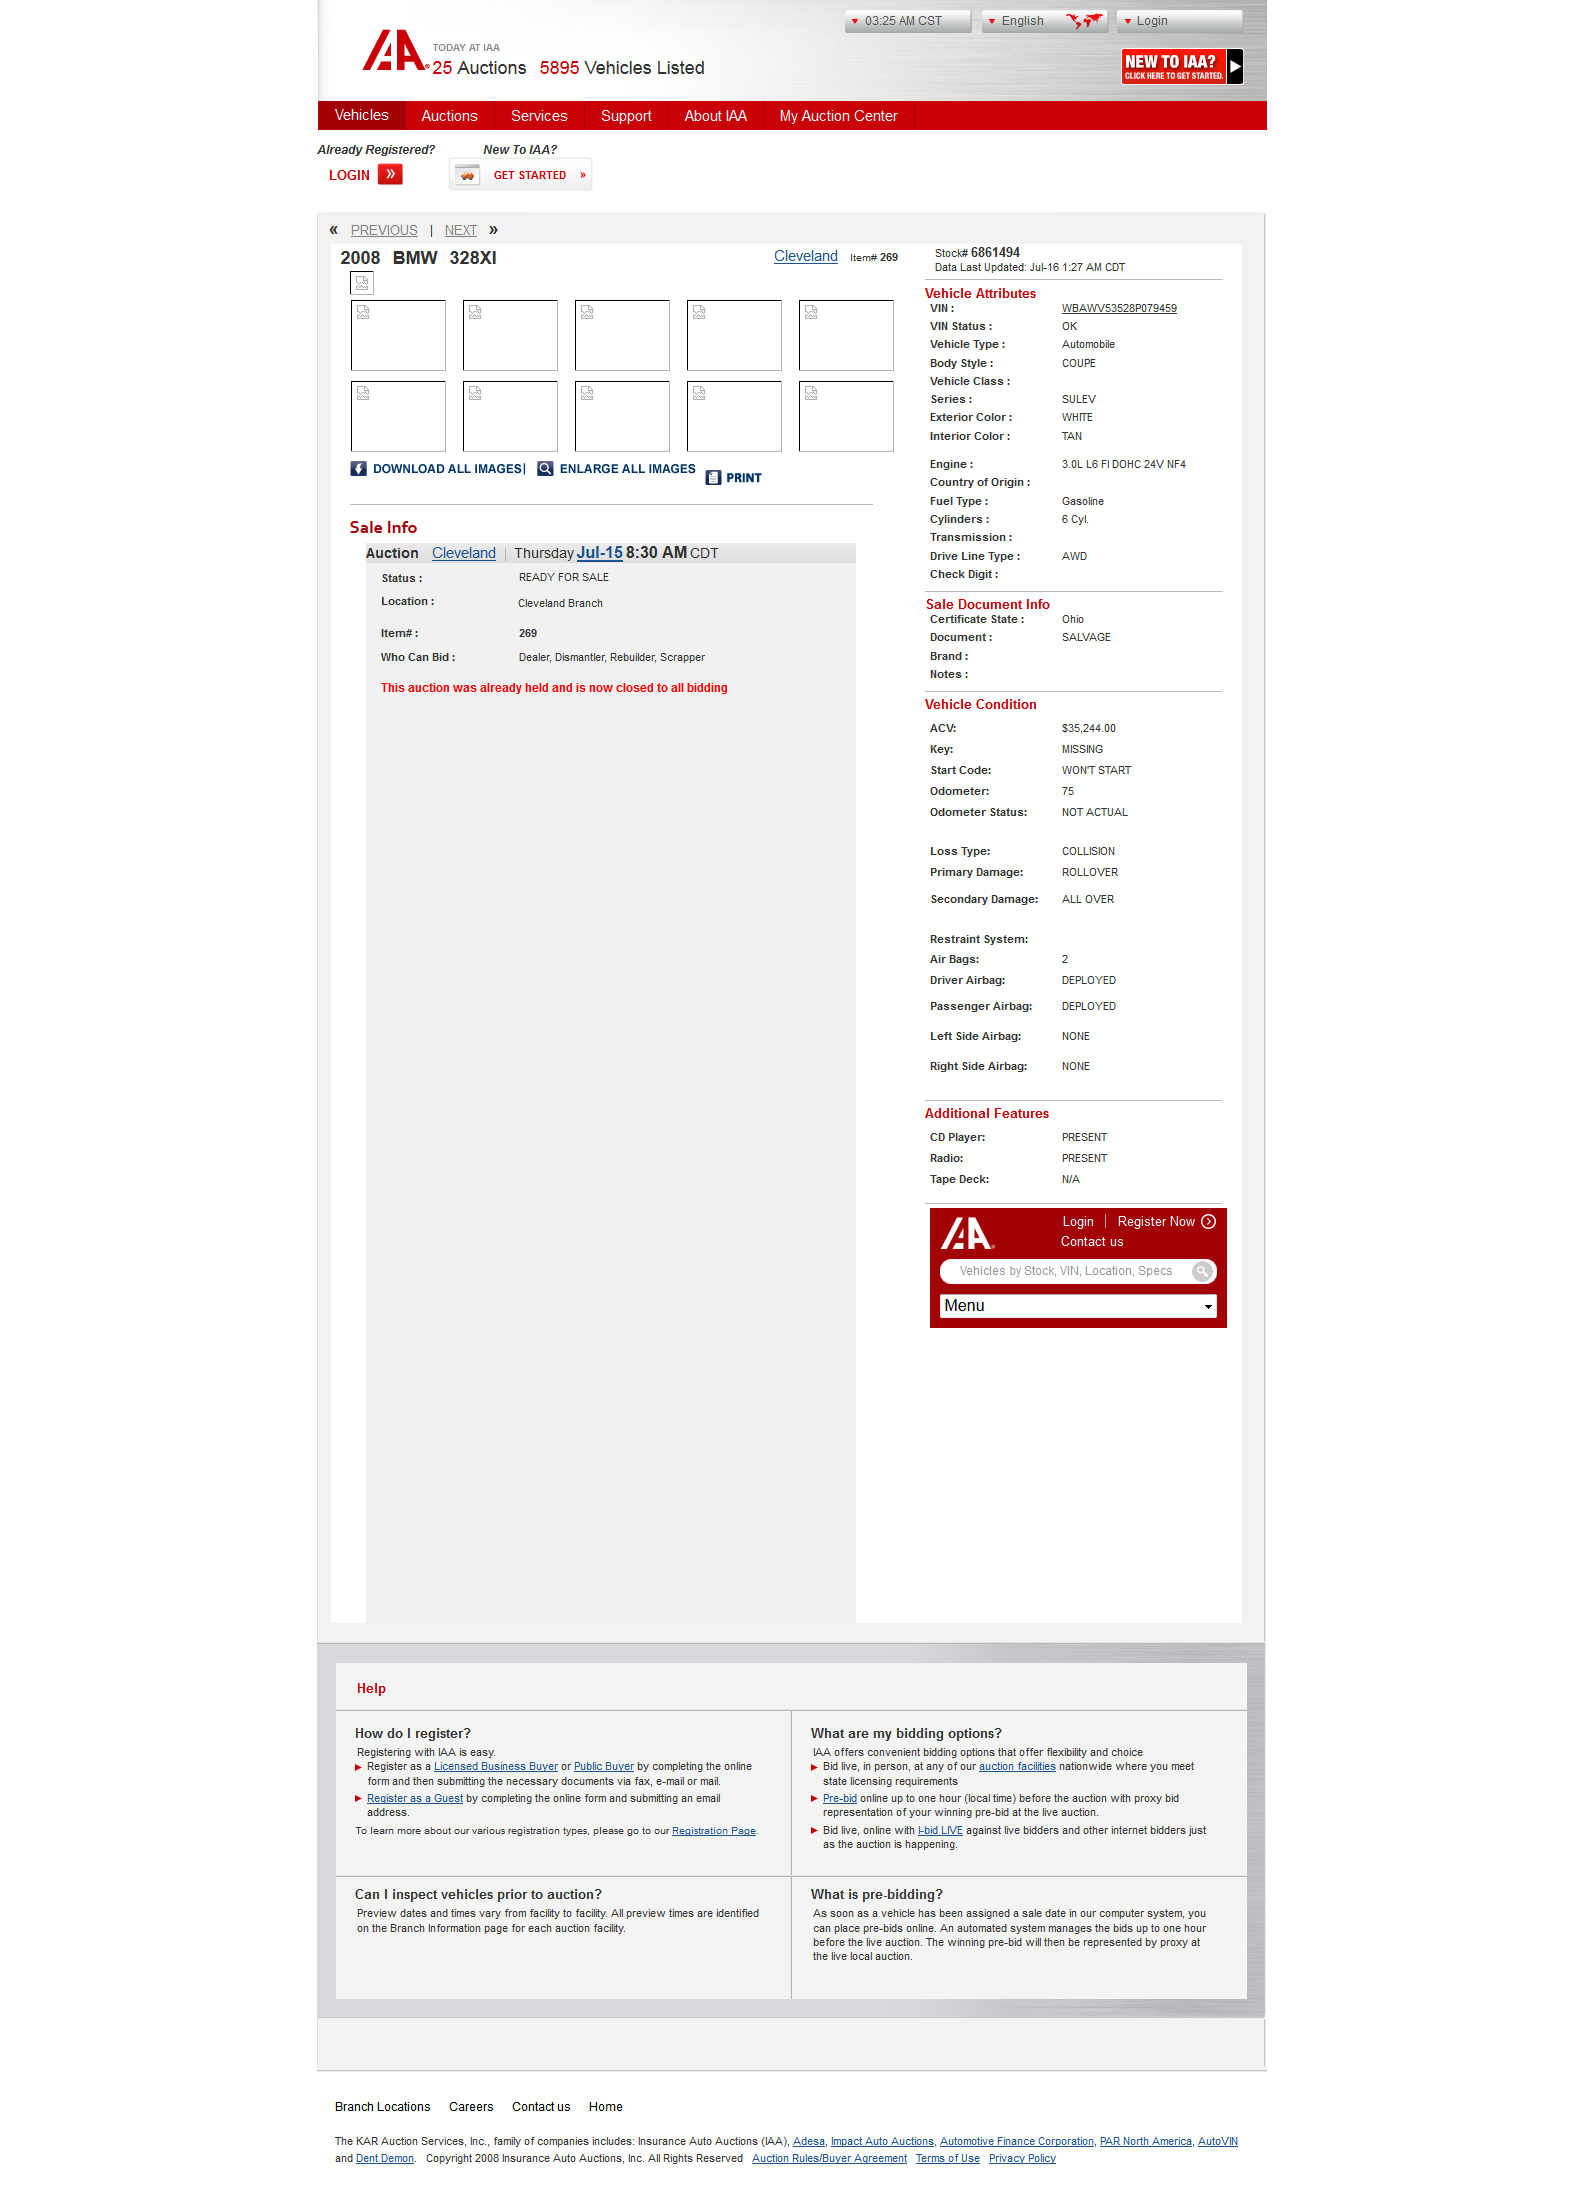Screen dimensions: 1583x2189
Task: Click the first thumbnail in the top row
Action: click(x=398, y=335)
